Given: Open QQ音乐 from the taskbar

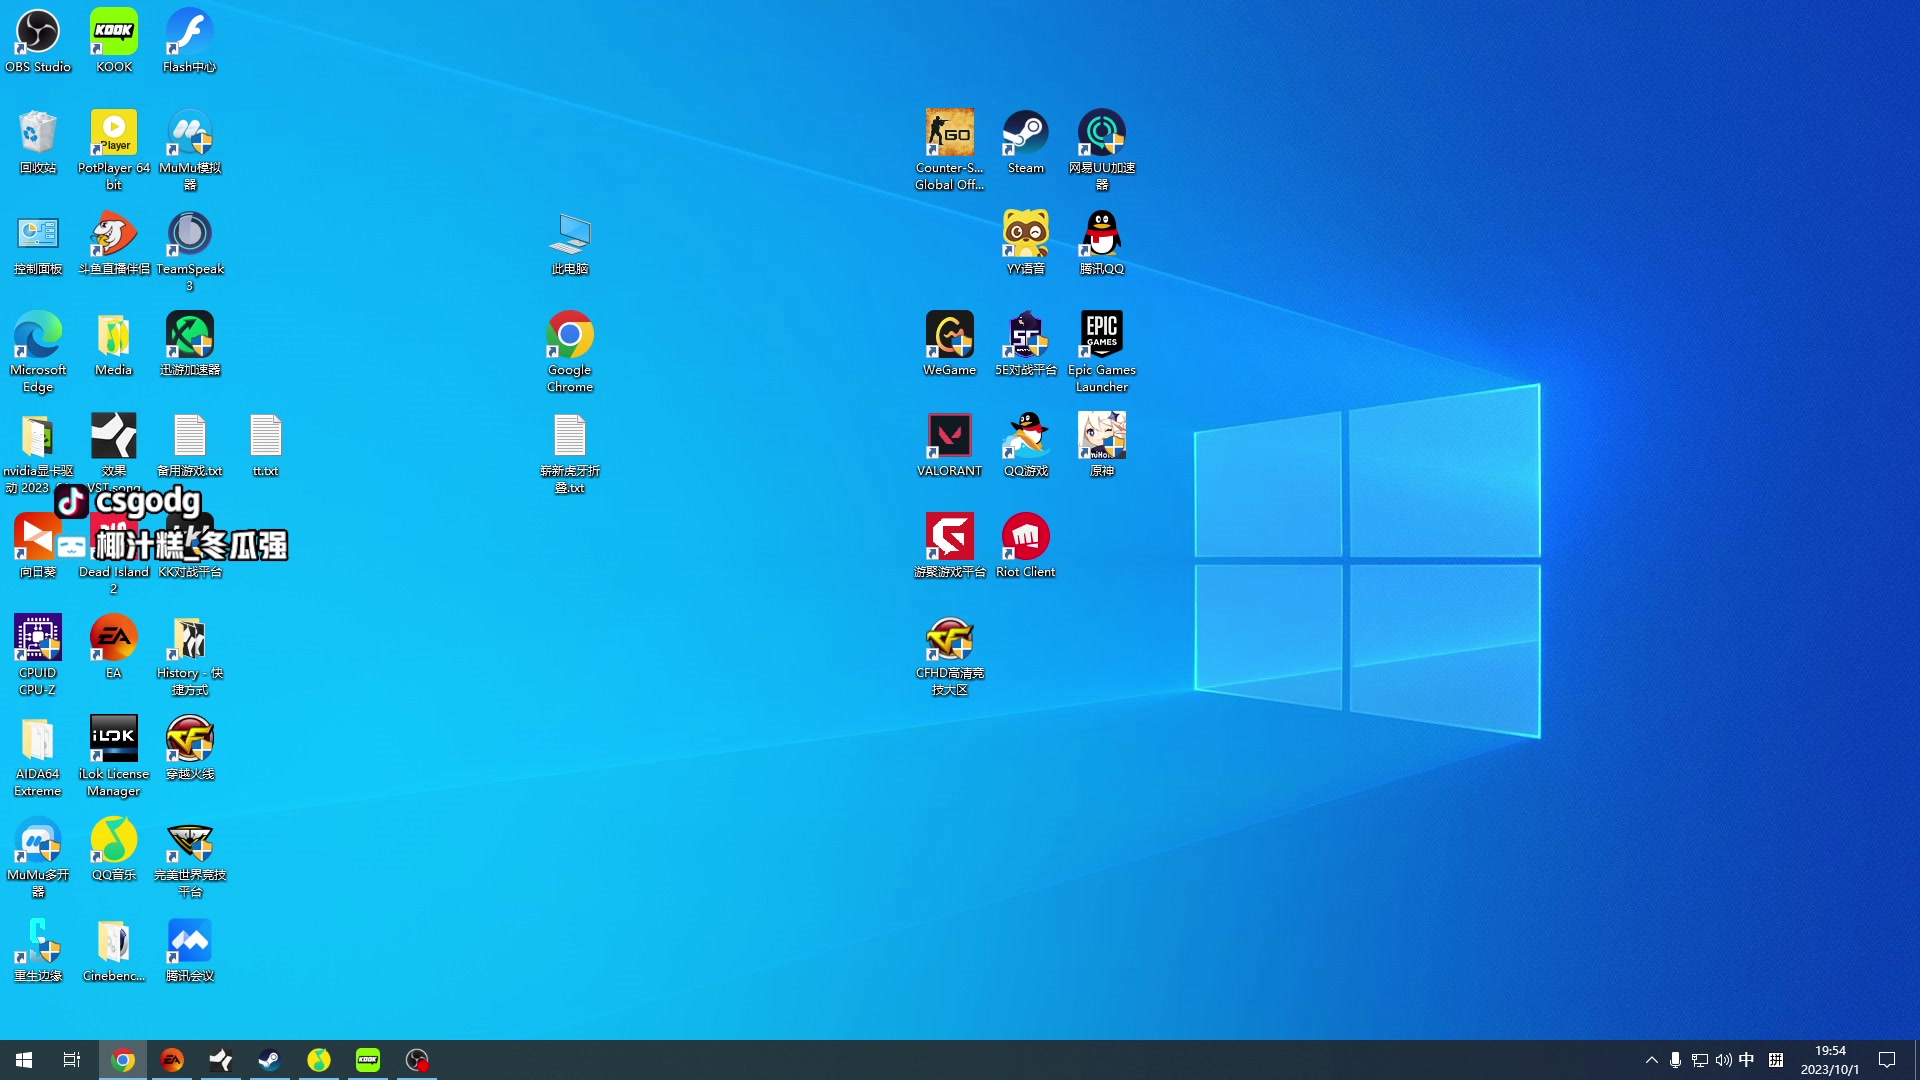Looking at the screenshot, I should pyautogui.click(x=319, y=1060).
